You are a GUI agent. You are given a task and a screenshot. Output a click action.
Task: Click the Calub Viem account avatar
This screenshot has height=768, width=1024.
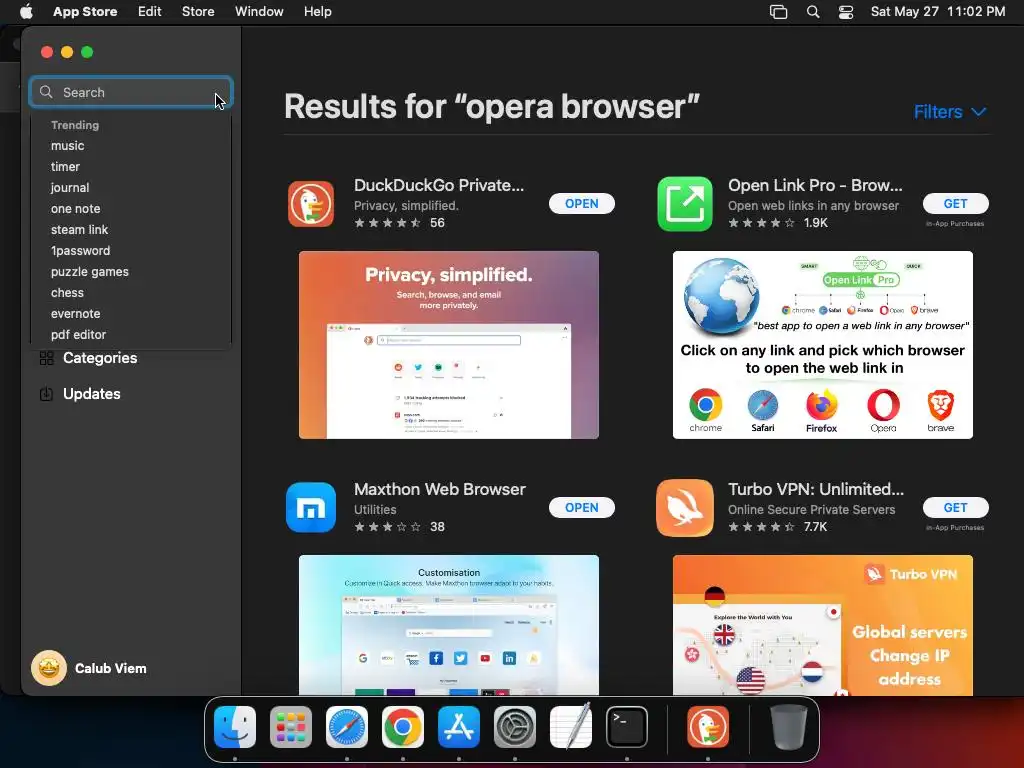[49, 668]
